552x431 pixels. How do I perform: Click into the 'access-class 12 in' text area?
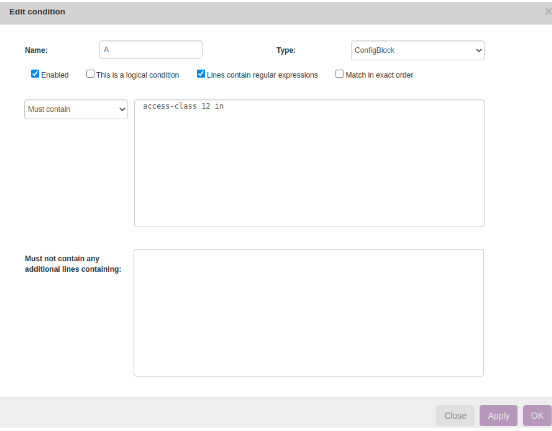pos(309,163)
